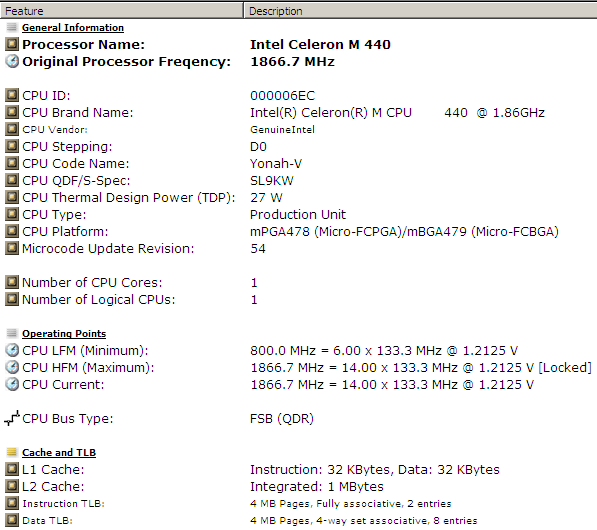Click the bus signal icon beside CPU Bus Type
597x530 pixels.
12,418
